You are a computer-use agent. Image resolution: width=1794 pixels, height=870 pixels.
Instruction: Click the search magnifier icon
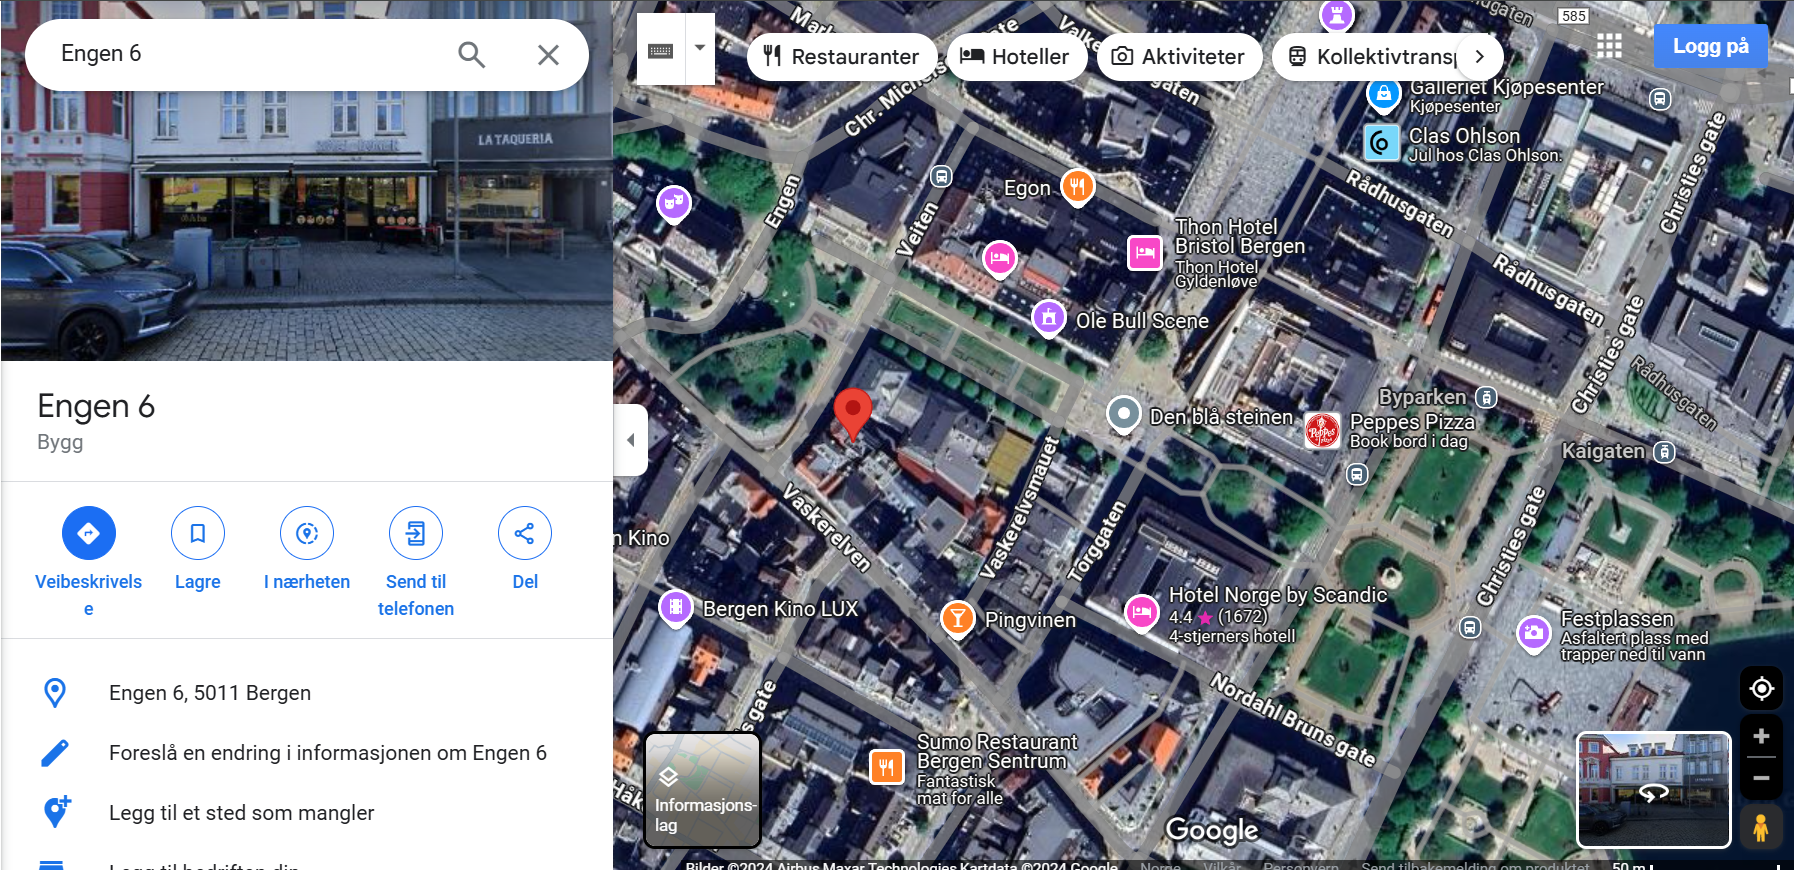471,55
